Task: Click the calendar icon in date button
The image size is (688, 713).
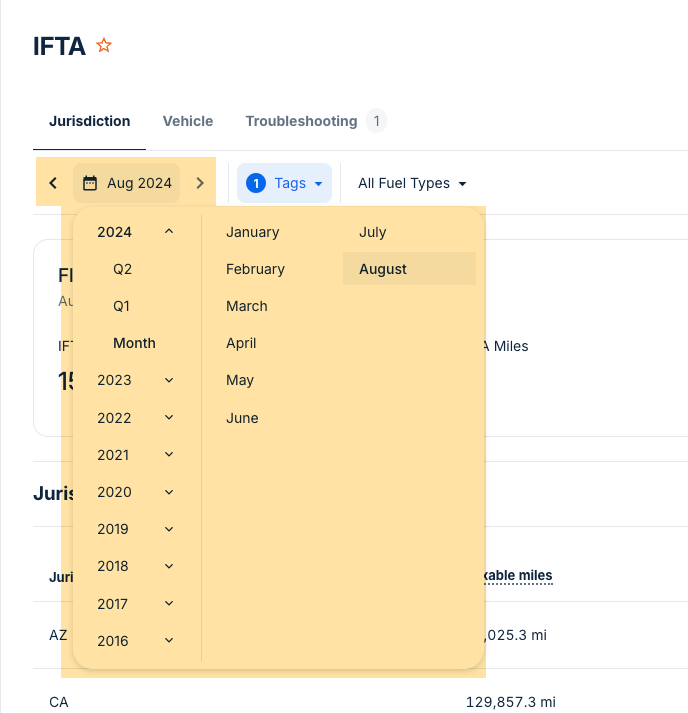Action: tap(90, 183)
